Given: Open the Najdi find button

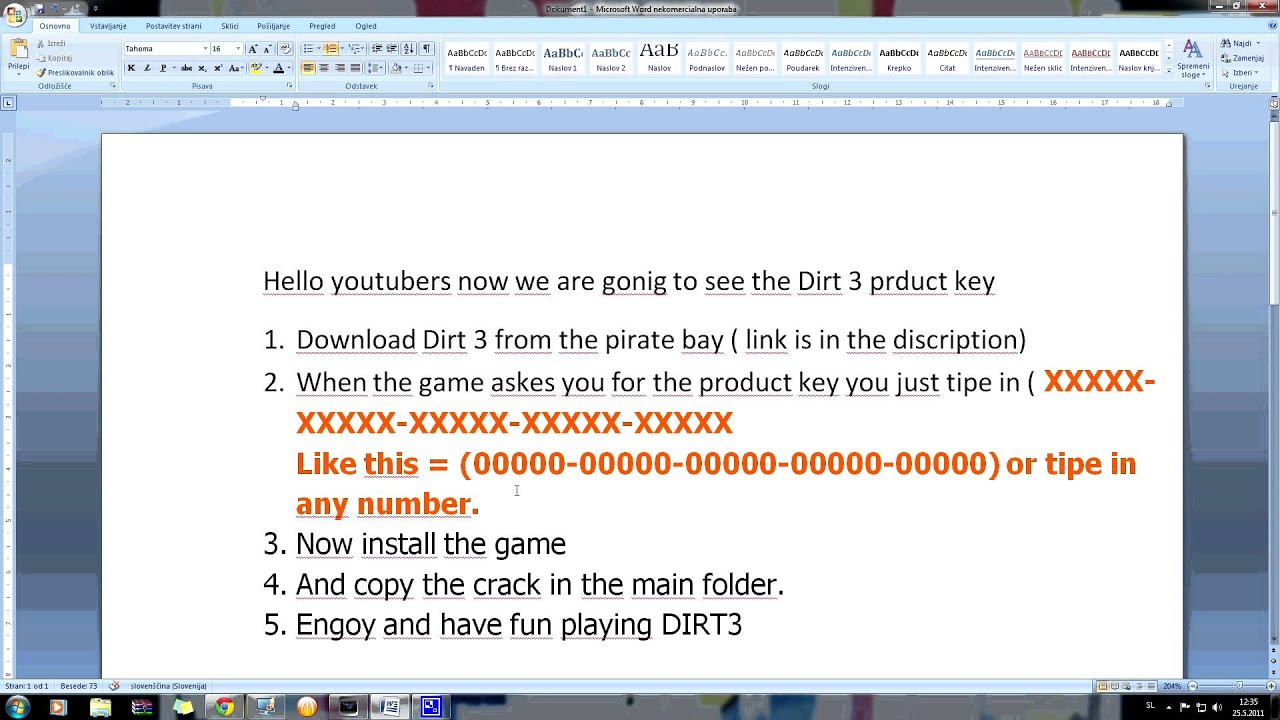Looking at the screenshot, I should point(1238,44).
